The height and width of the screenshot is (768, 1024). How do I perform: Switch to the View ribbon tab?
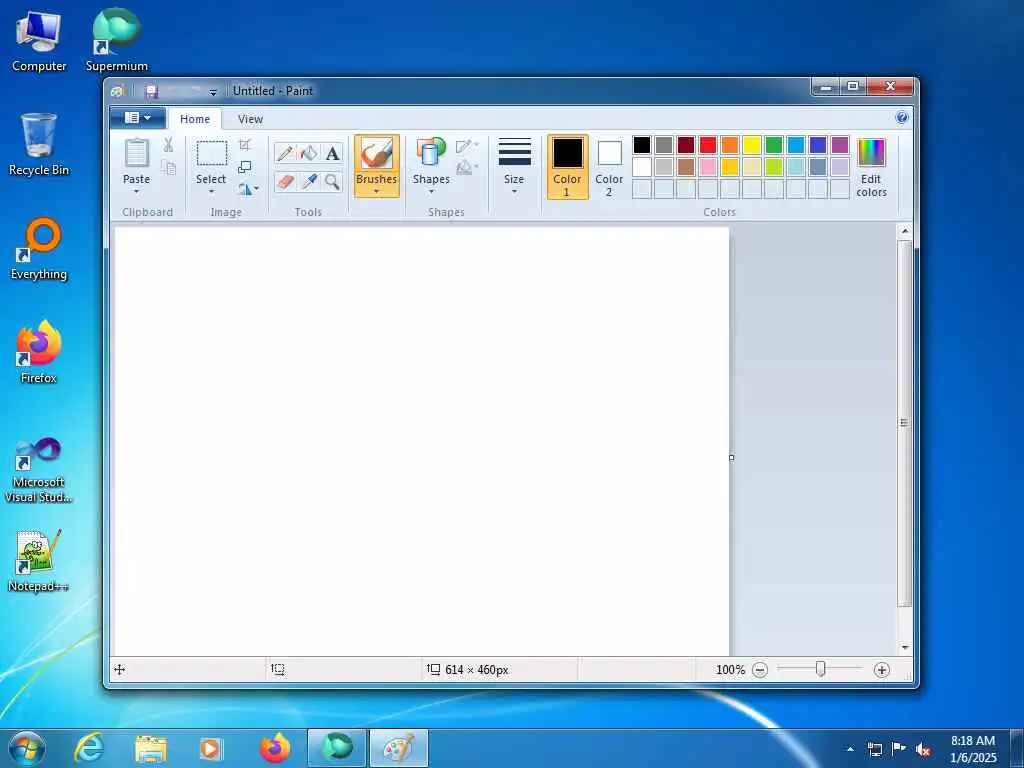tap(250, 119)
